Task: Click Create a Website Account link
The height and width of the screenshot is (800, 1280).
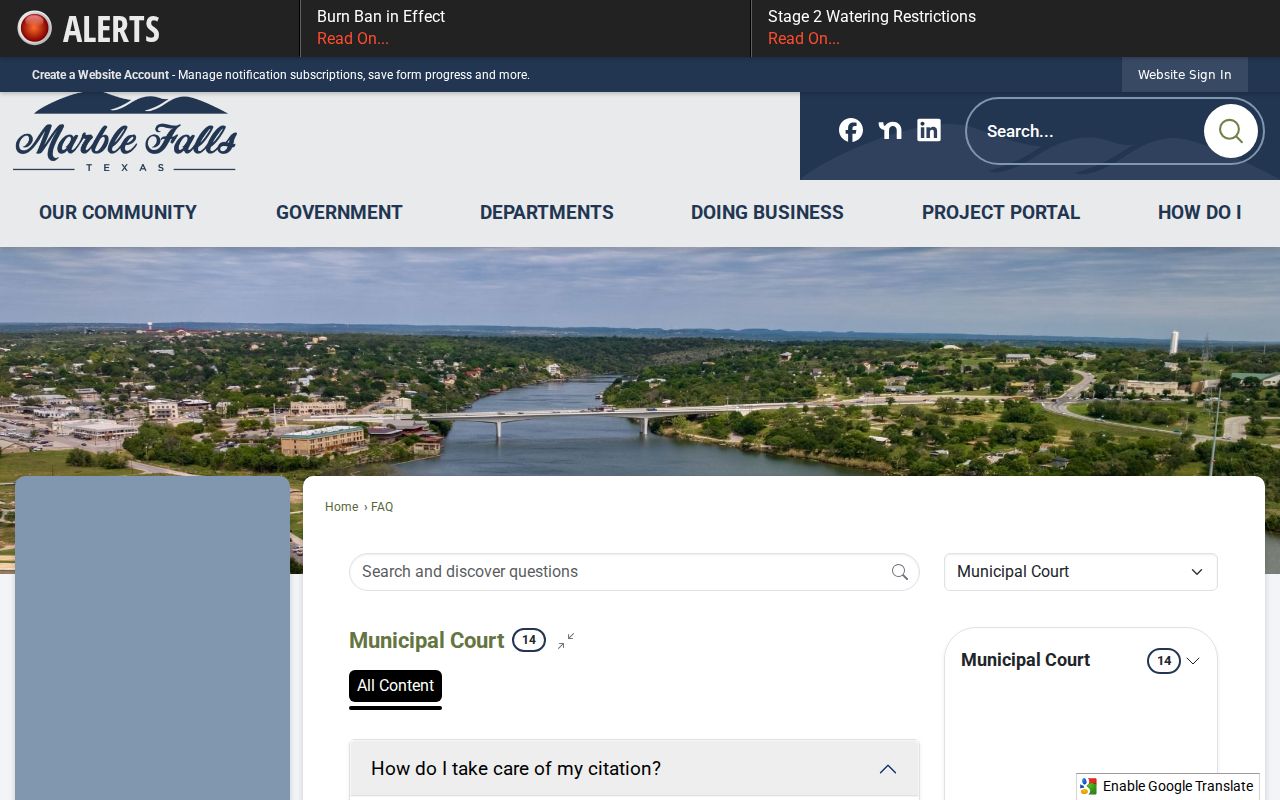Action: [100, 75]
